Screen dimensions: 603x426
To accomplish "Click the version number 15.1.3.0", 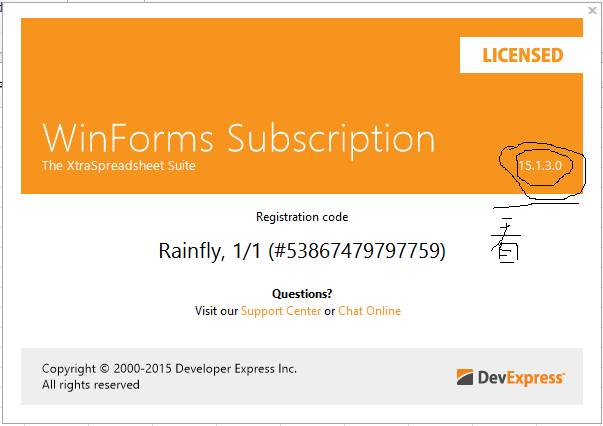I will pyautogui.click(x=540, y=166).
